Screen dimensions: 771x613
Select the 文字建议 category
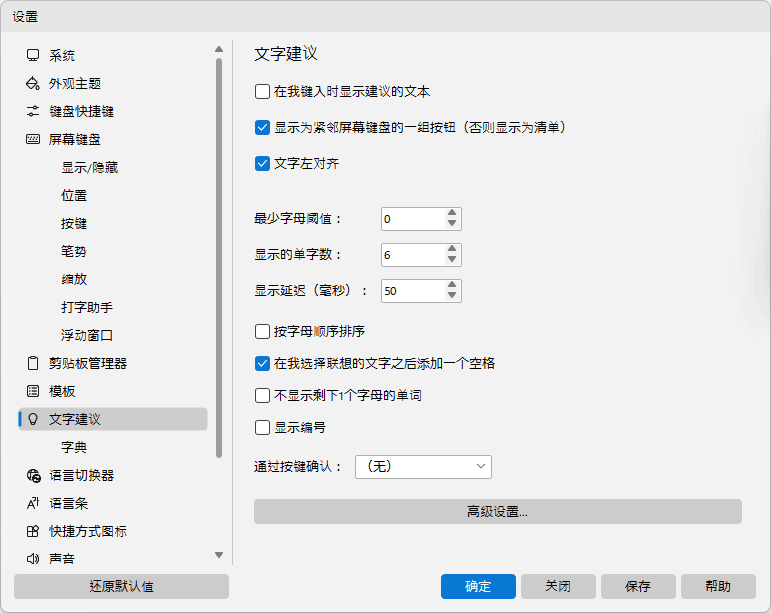(x=113, y=419)
